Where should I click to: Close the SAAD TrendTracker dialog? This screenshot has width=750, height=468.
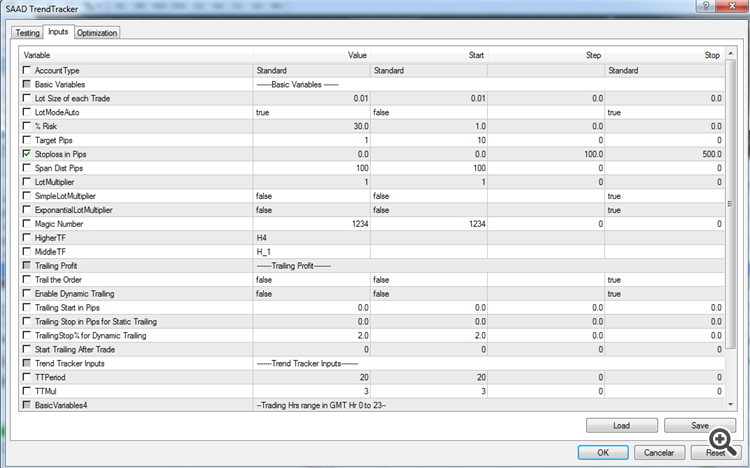[732, 6]
